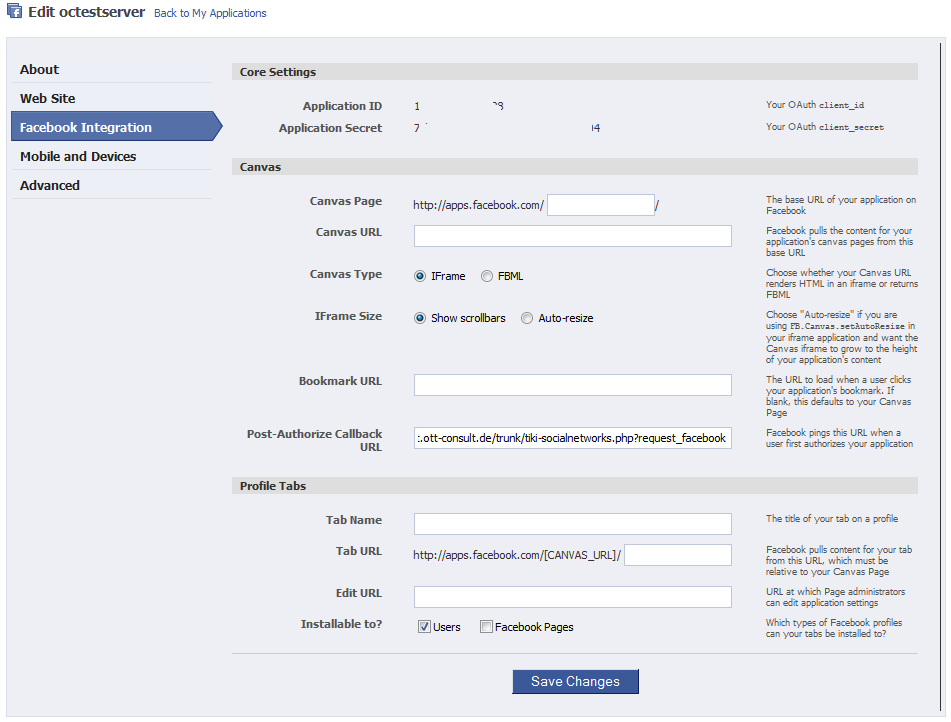Select the Facebook Integration section
The width and height of the screenshot is (951, 722).
86,127
